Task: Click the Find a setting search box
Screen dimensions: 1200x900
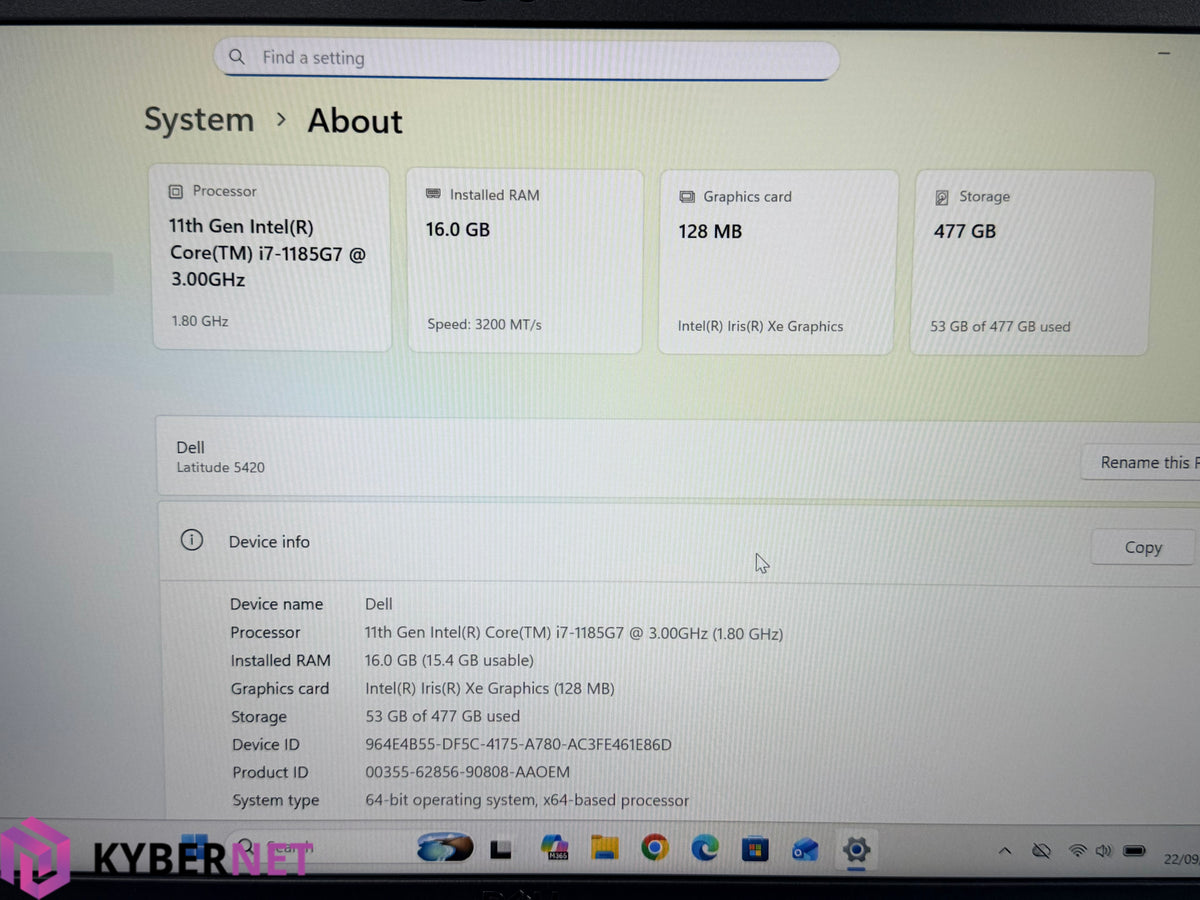Action: click(526, 59)
